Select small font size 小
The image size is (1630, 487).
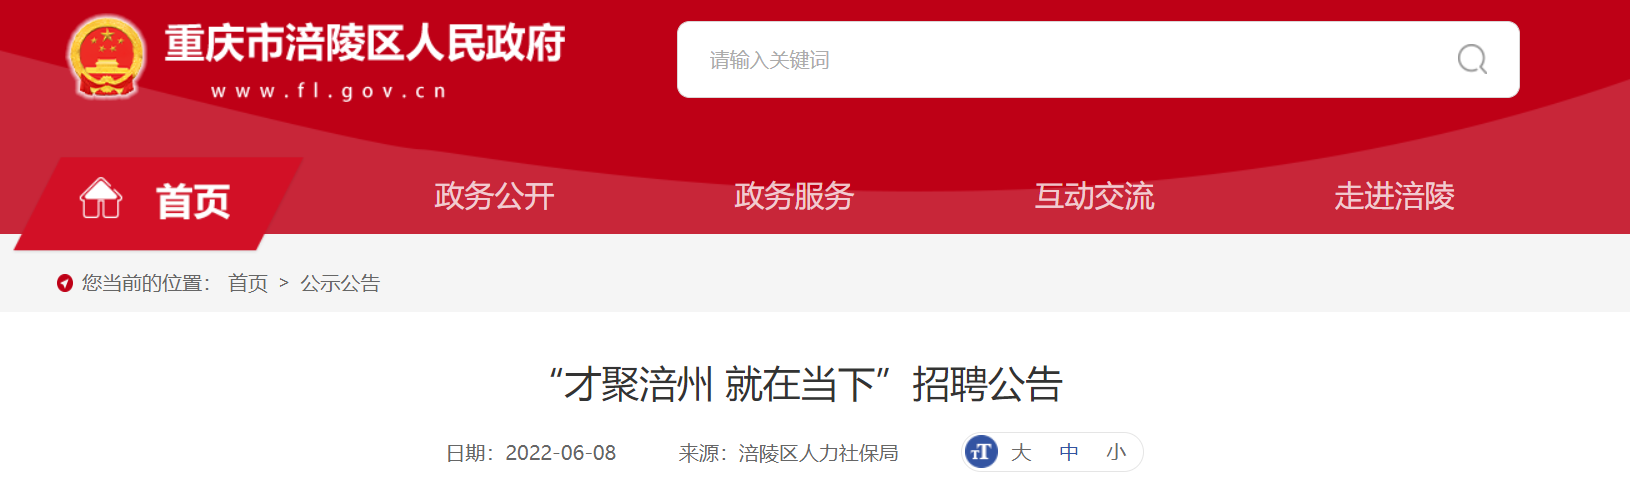[x=1116, y=453]
